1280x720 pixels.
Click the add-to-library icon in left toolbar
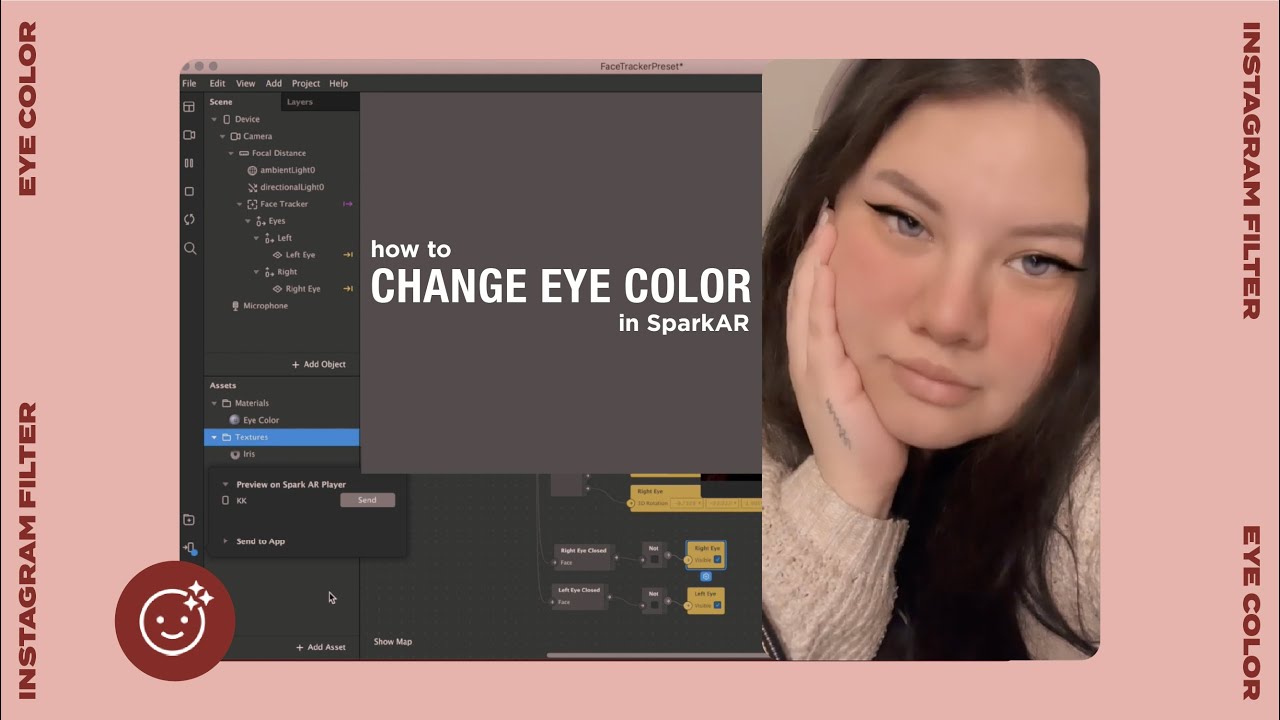189,520
